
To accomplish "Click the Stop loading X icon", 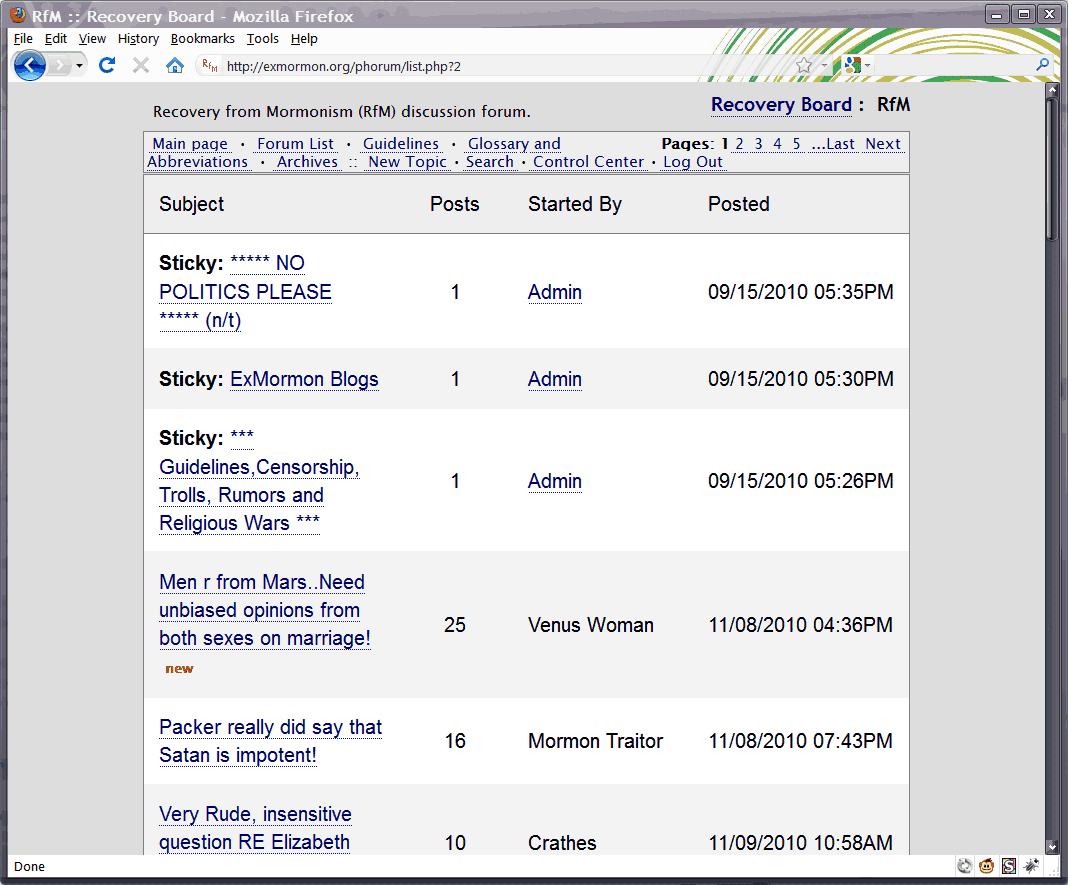I will [141, 65].
